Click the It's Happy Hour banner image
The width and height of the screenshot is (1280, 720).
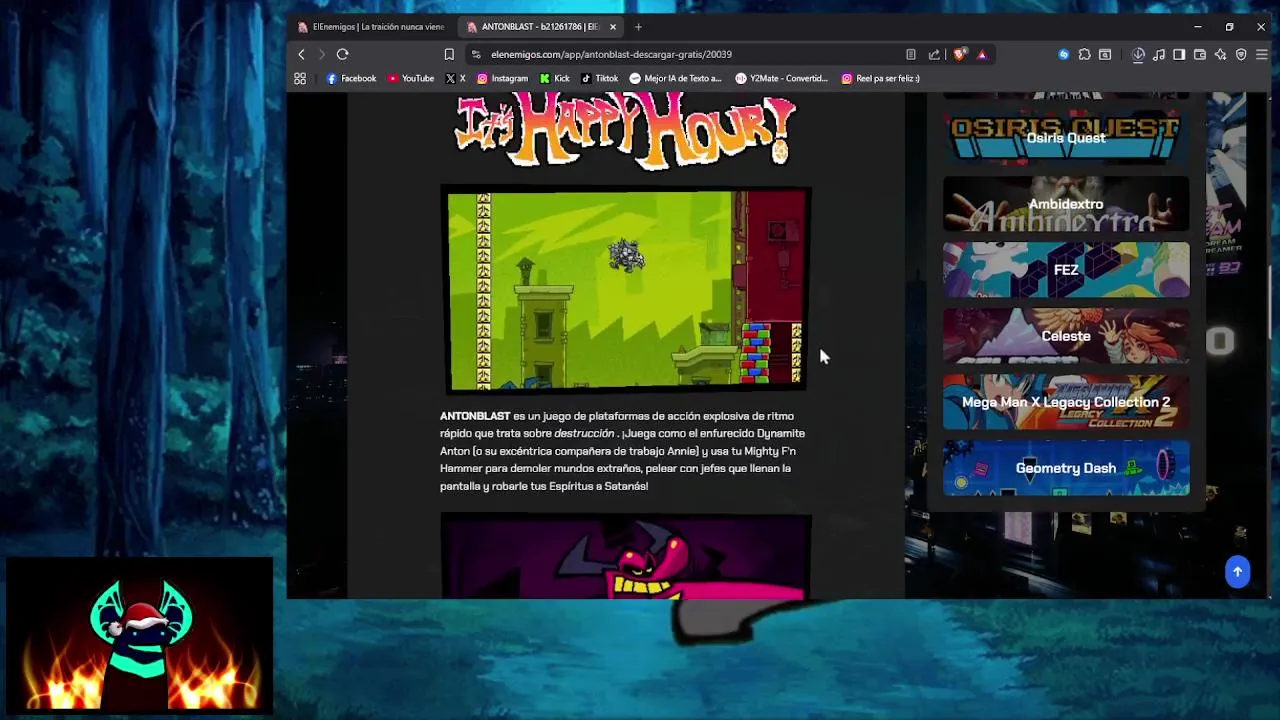pyautogui.click(x=624, y=130)
